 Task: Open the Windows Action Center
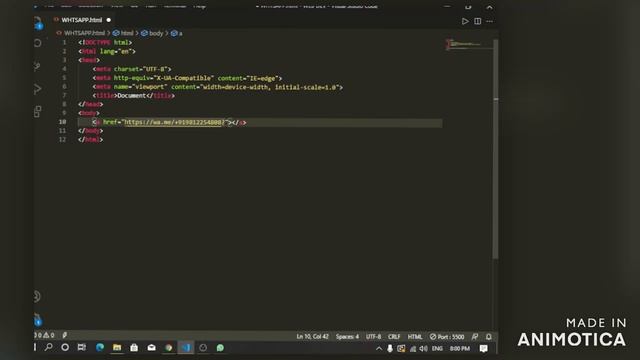pyautogui.click(x=483, y=349)
